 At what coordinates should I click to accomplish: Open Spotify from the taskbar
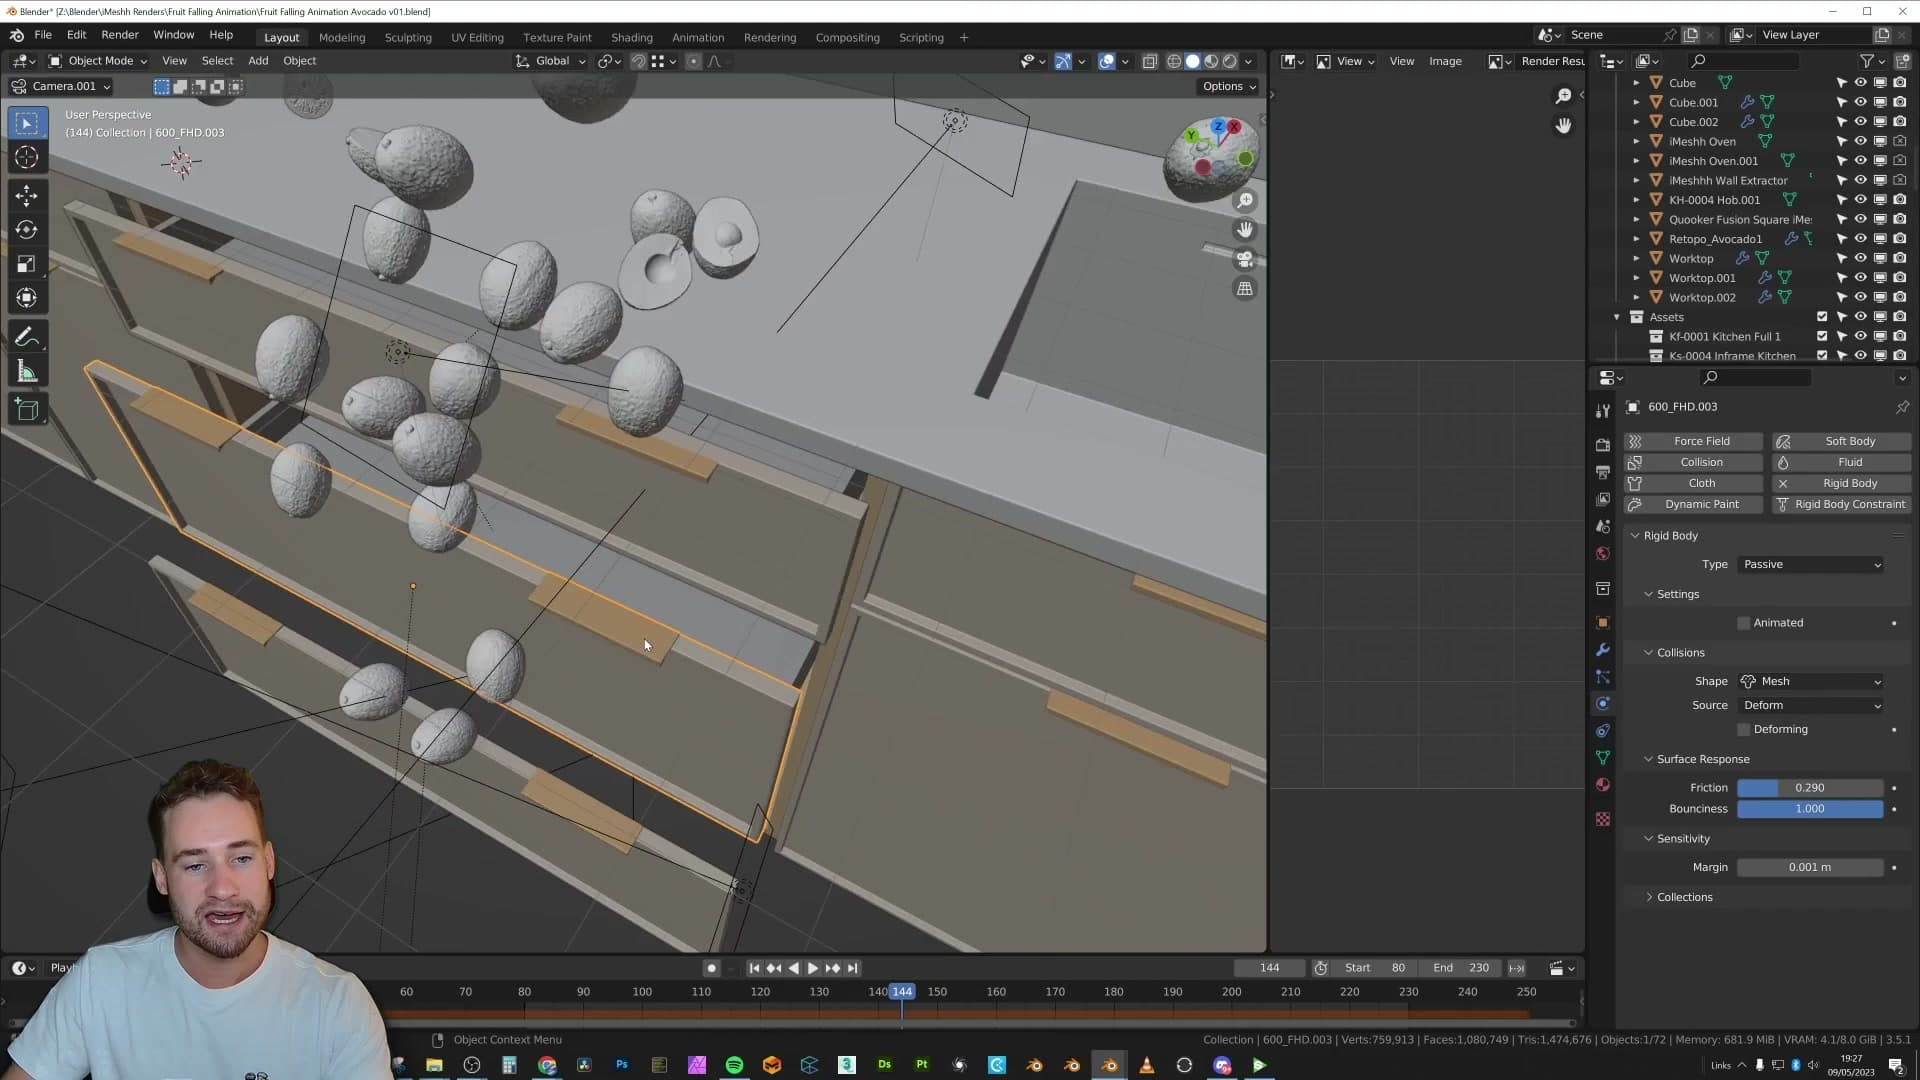click(x=734, y=1065)
